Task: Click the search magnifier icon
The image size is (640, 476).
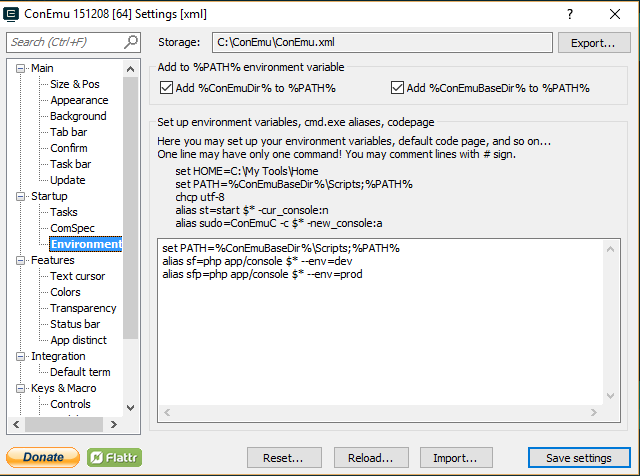Action: [131, 42]
